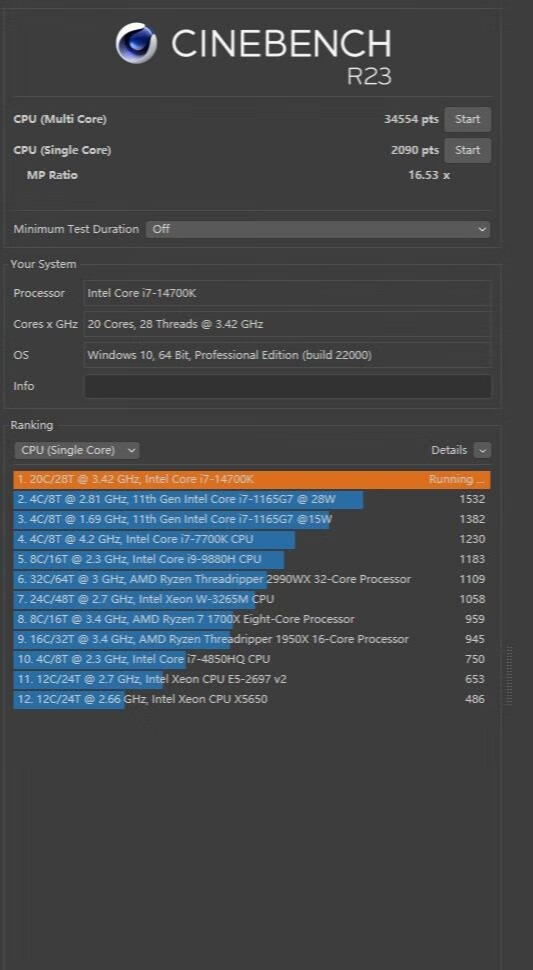Click into the Info input field
Screen dimensions: 533x970
[288, 386]
